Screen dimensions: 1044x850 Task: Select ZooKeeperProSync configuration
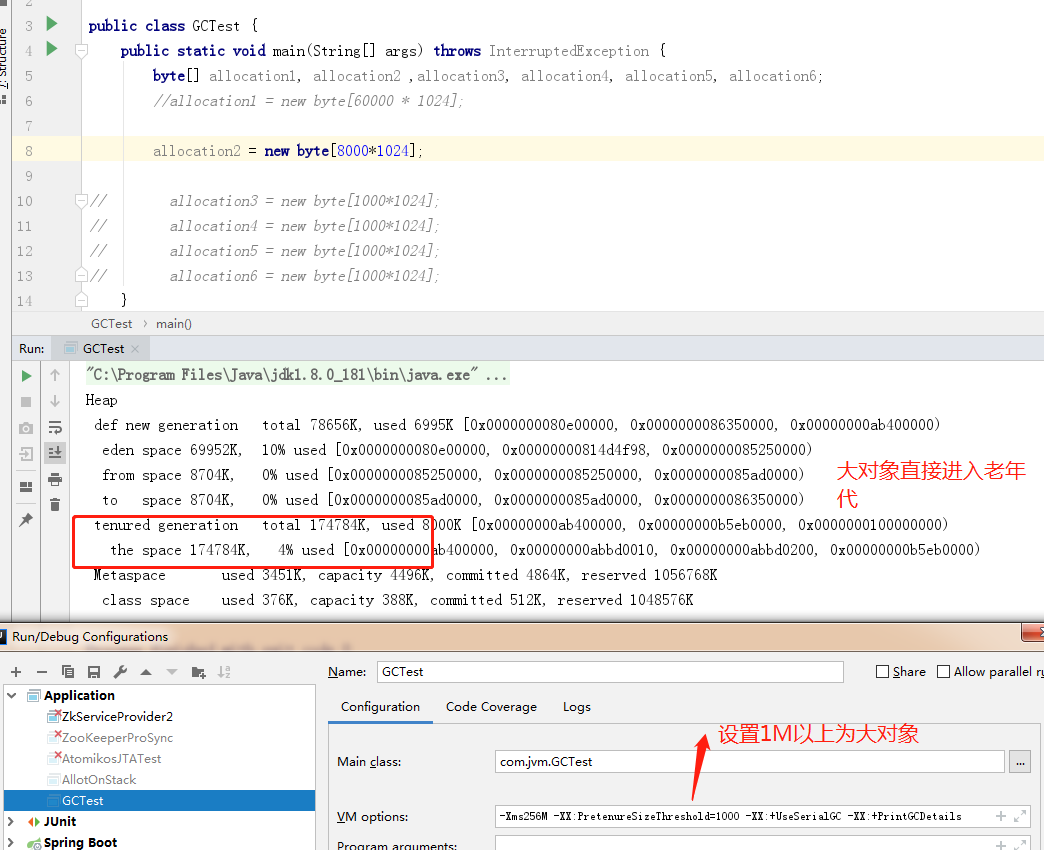click(x=117, y=738)
